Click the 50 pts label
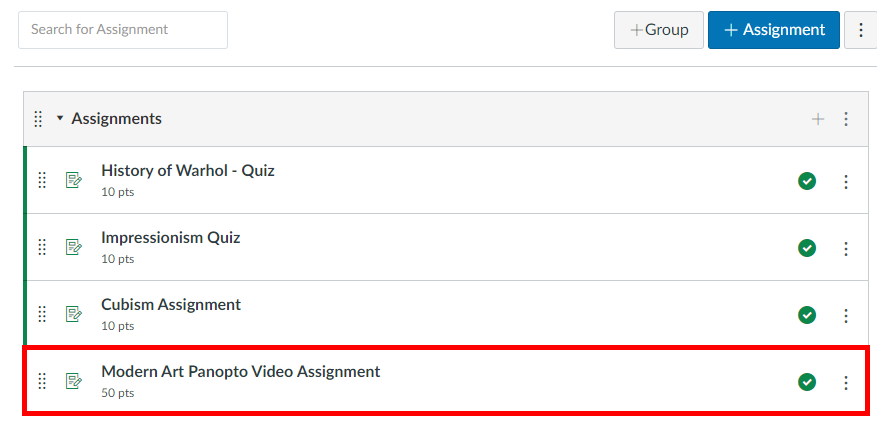Image resolution: width=877 pixels, height=437 pixels. (117, 393)
